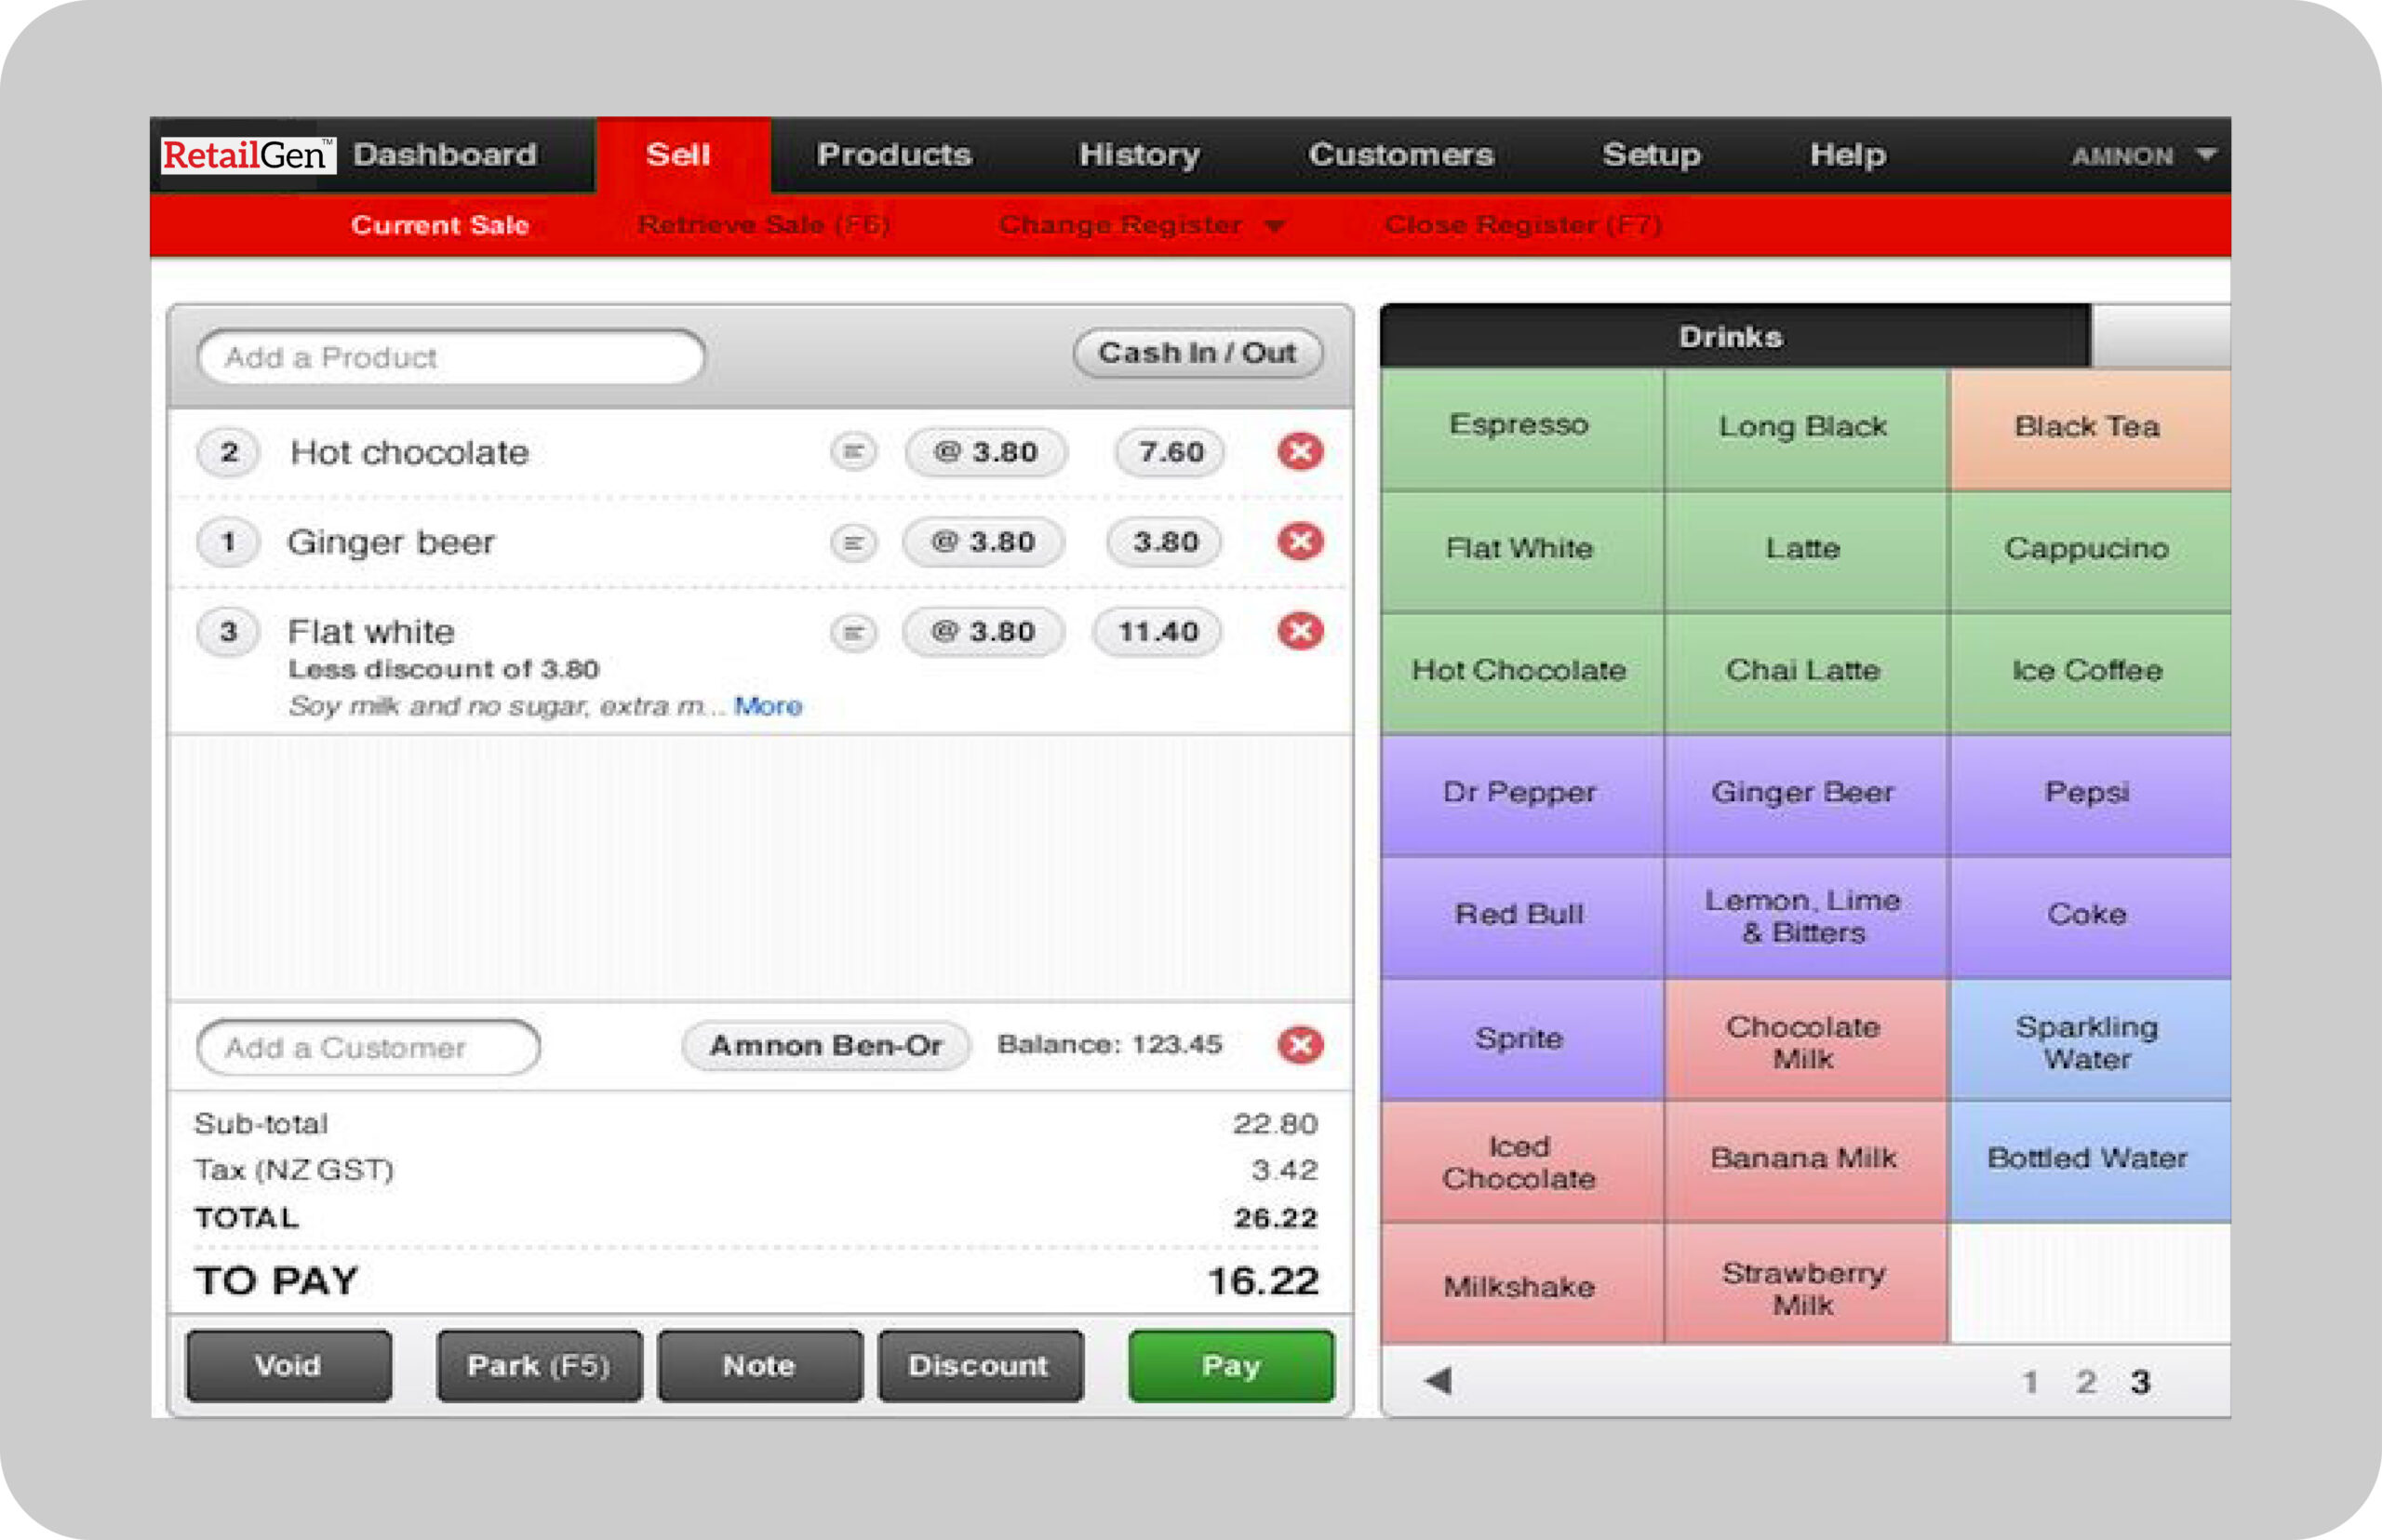This screenshot has height=1540, width=2382.
Task: Click the Discount button
Action: (x=979, y=1365)
